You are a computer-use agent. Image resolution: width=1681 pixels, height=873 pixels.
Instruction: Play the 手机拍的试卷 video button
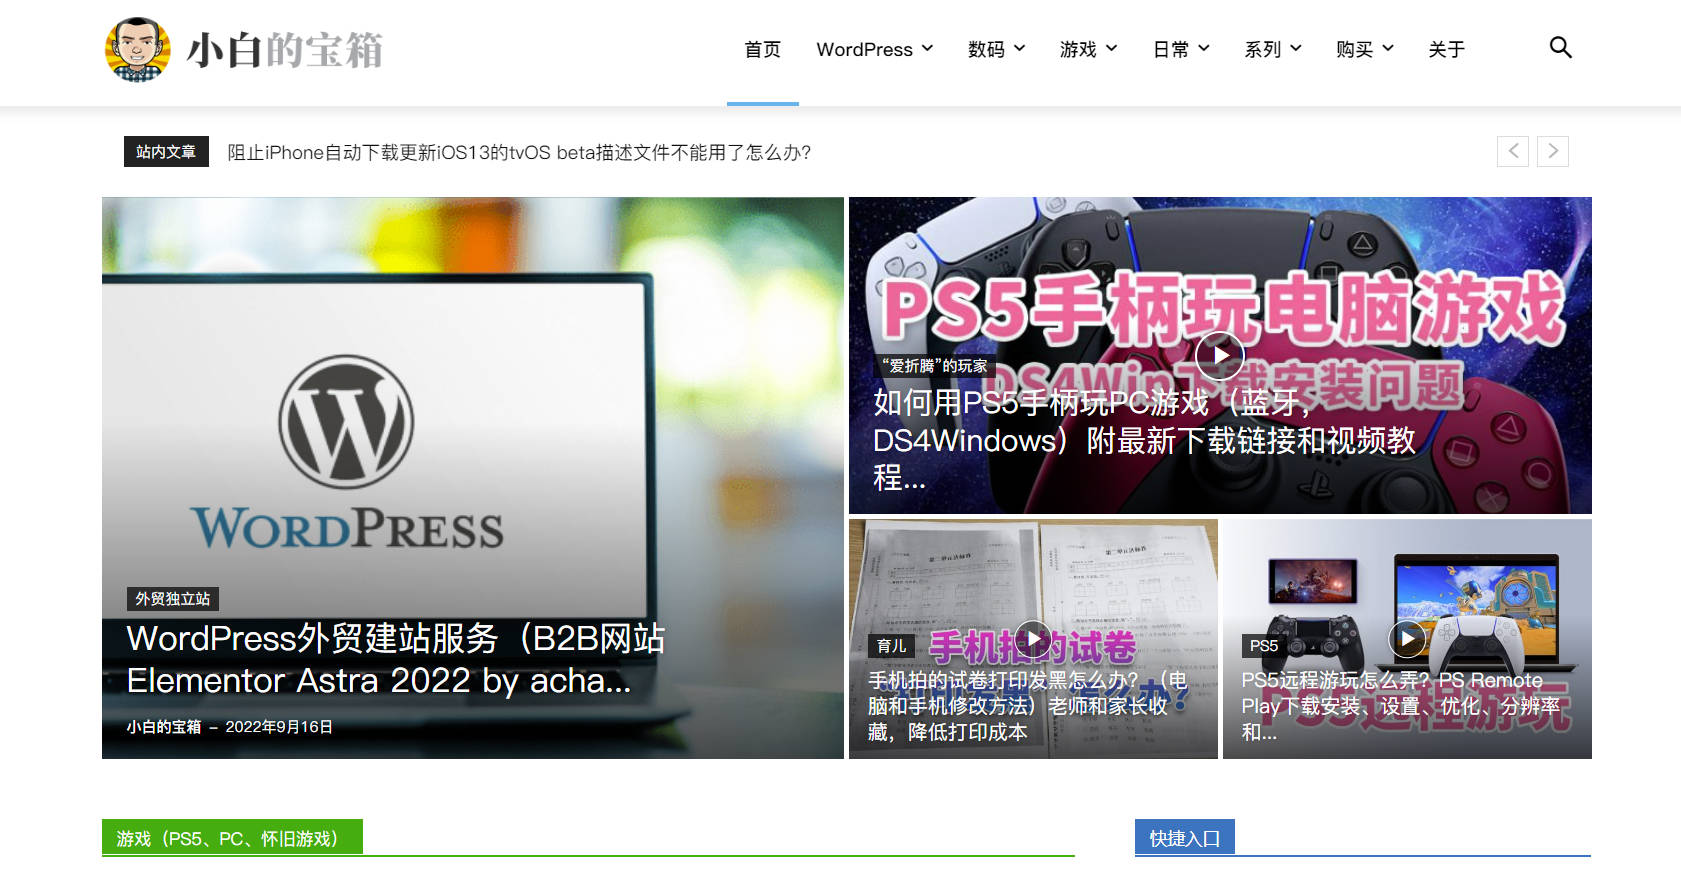pos(1033,639)
